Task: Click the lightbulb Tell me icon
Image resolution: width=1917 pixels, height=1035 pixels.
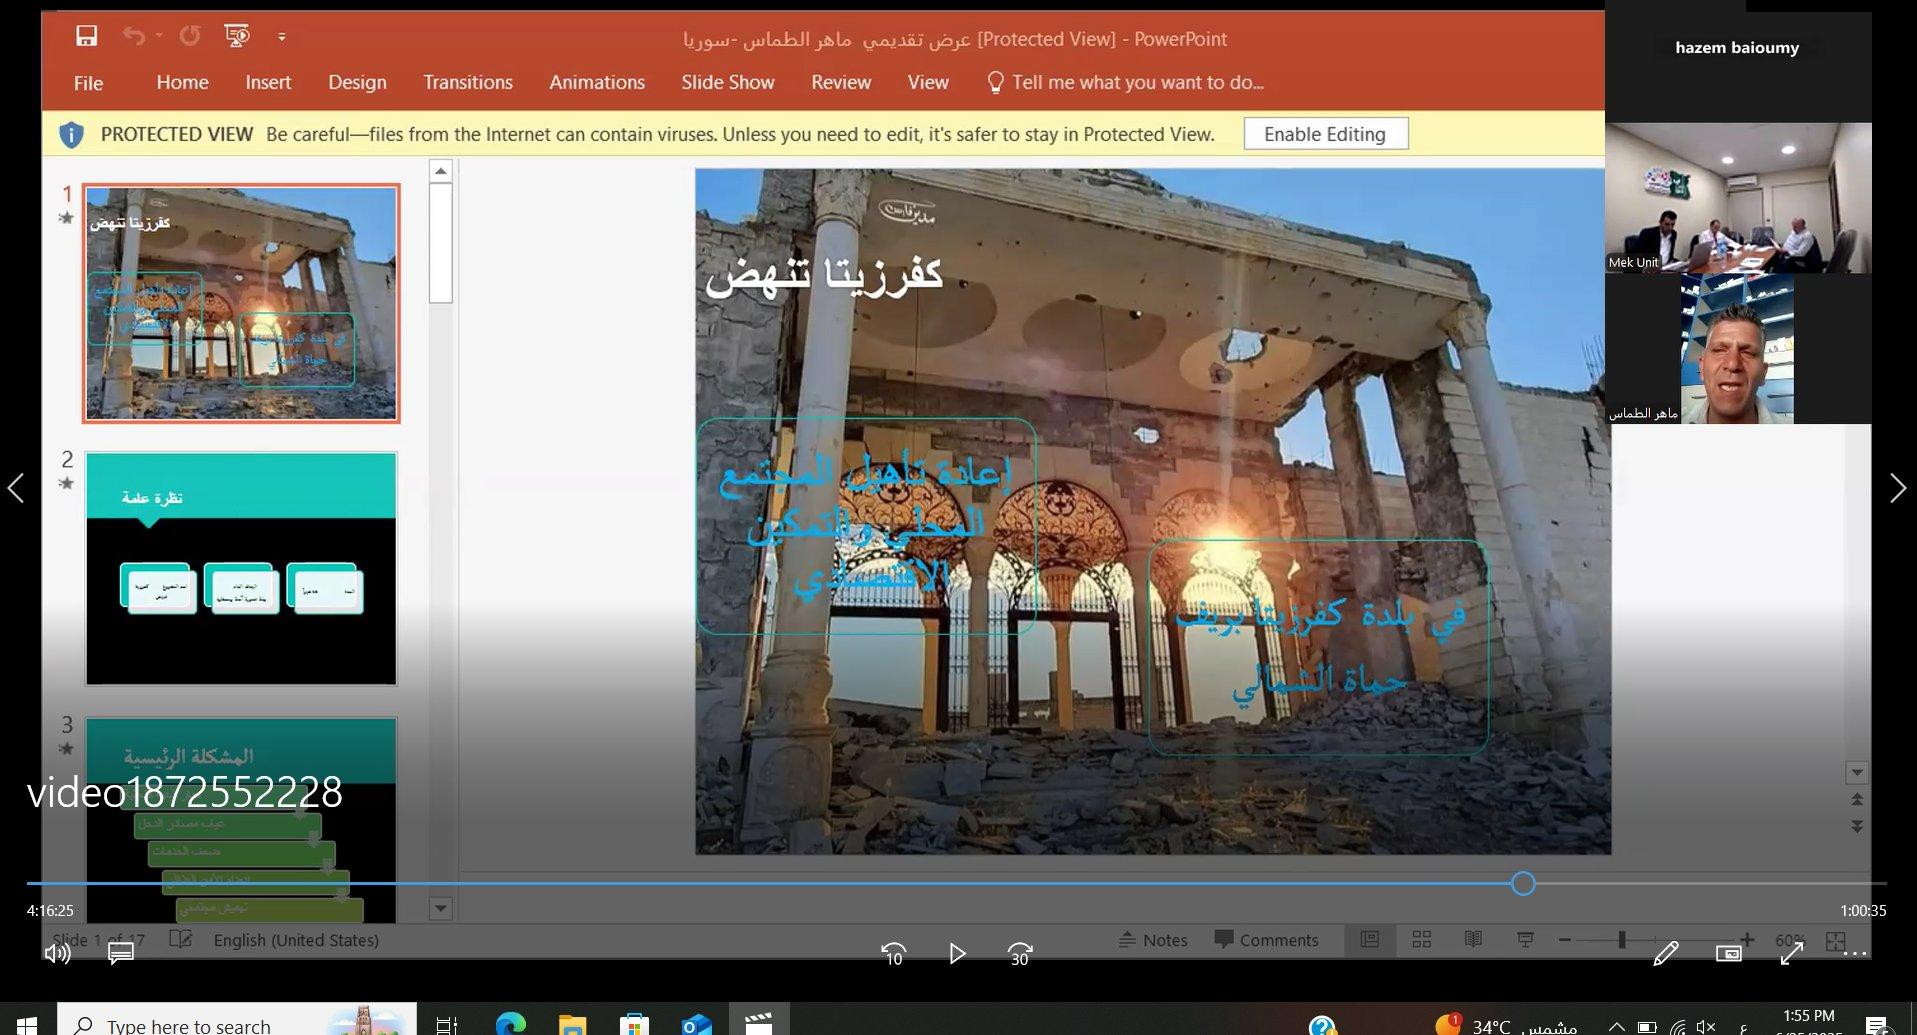Action: (995, 83)
